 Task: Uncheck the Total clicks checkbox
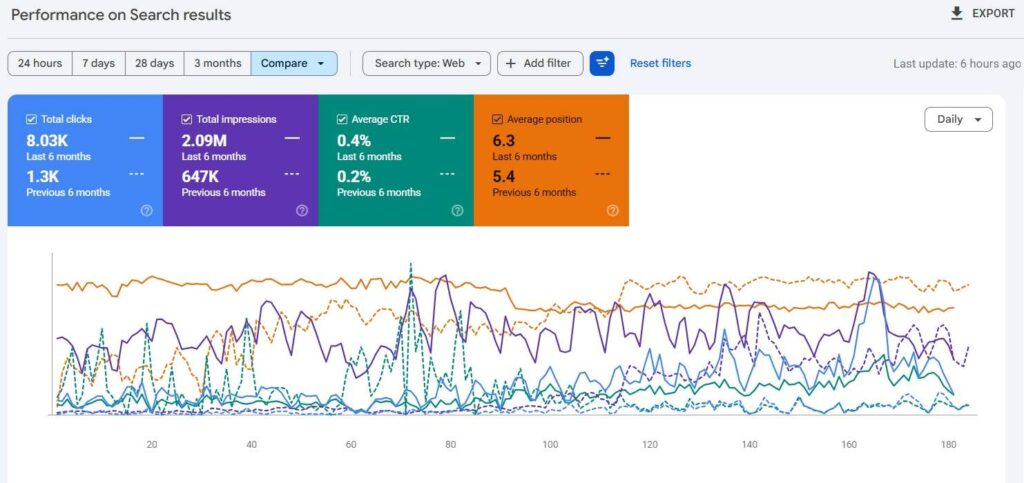click(x=31, y=119)
